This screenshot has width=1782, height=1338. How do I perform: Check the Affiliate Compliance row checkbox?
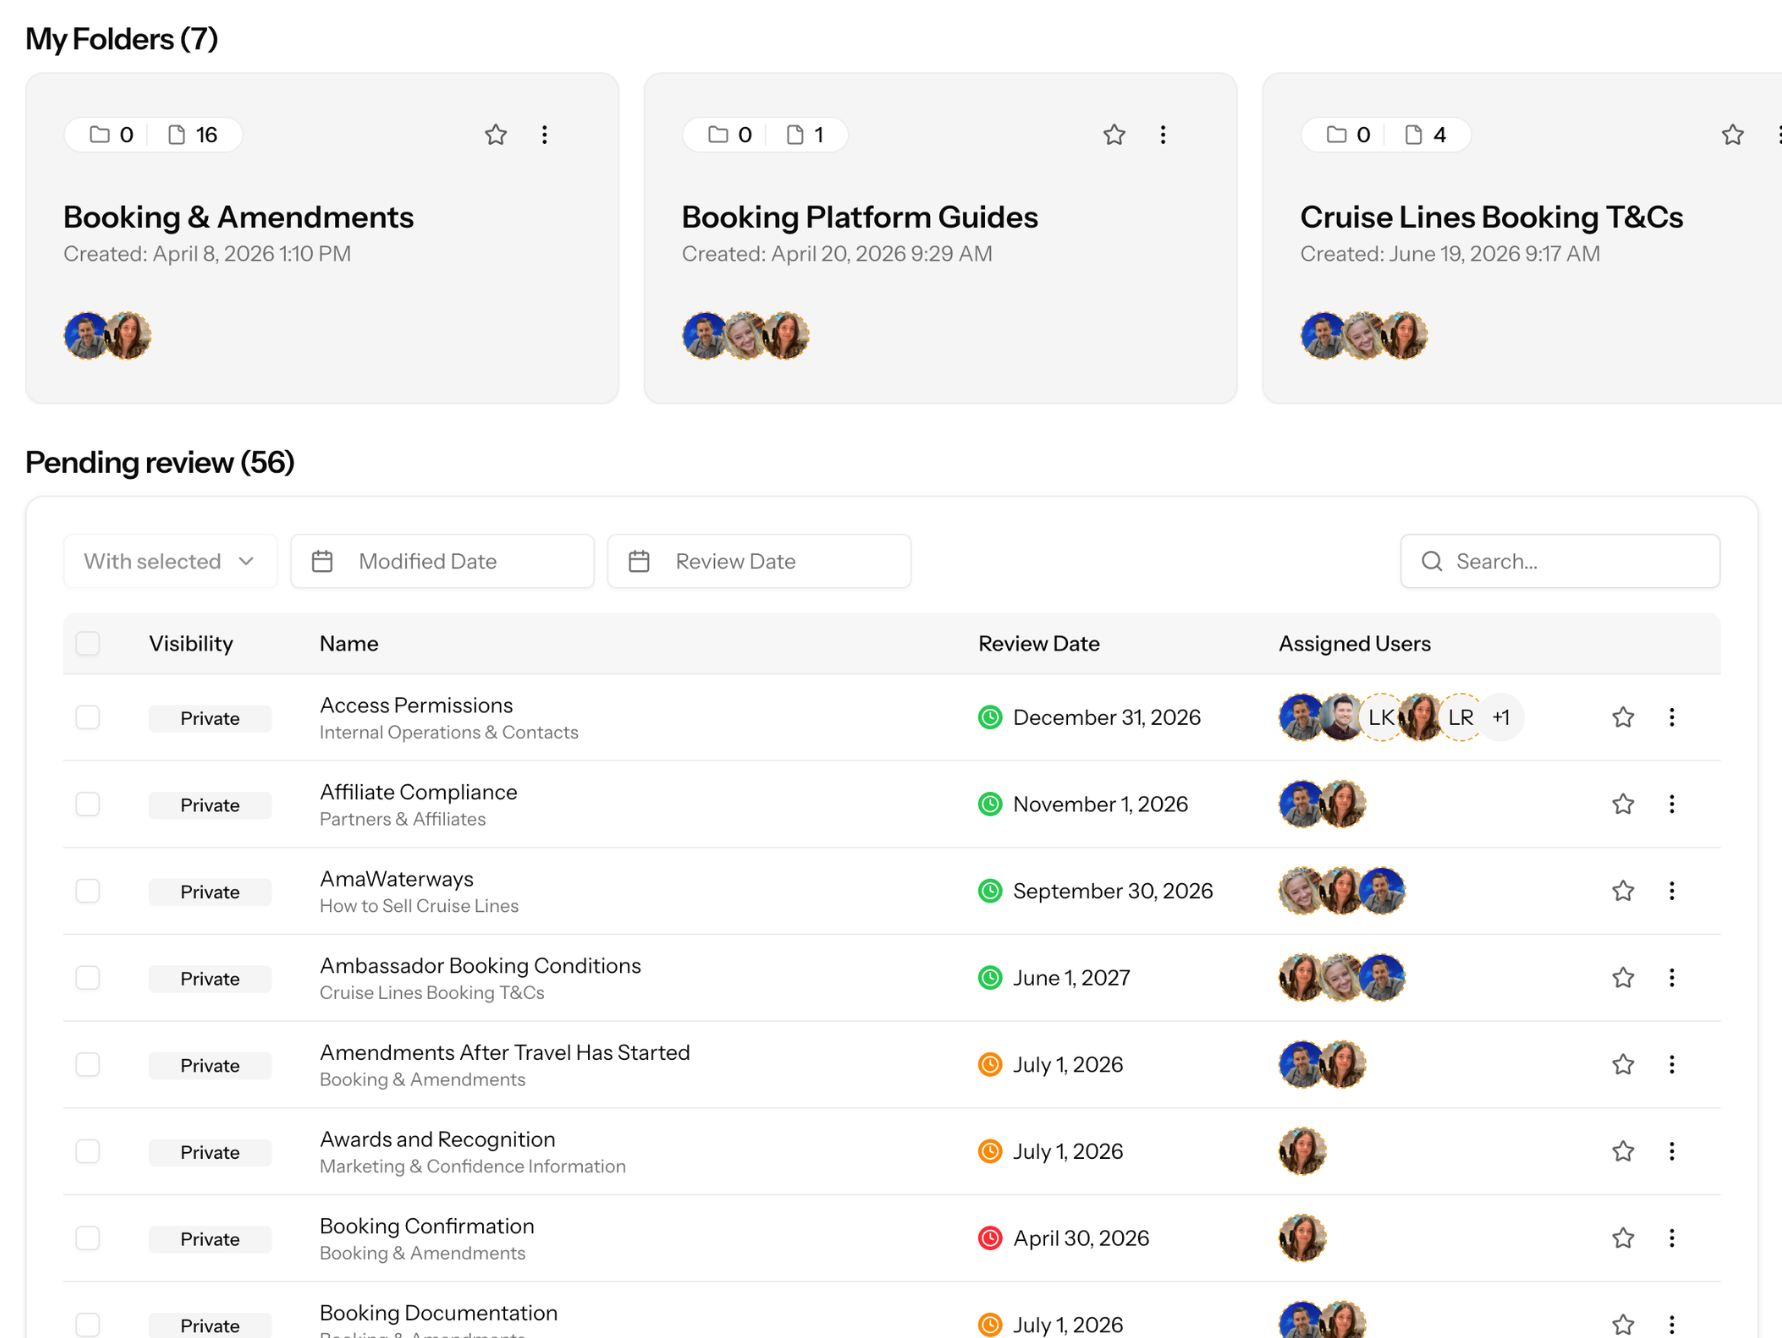[x=88, y=804]
